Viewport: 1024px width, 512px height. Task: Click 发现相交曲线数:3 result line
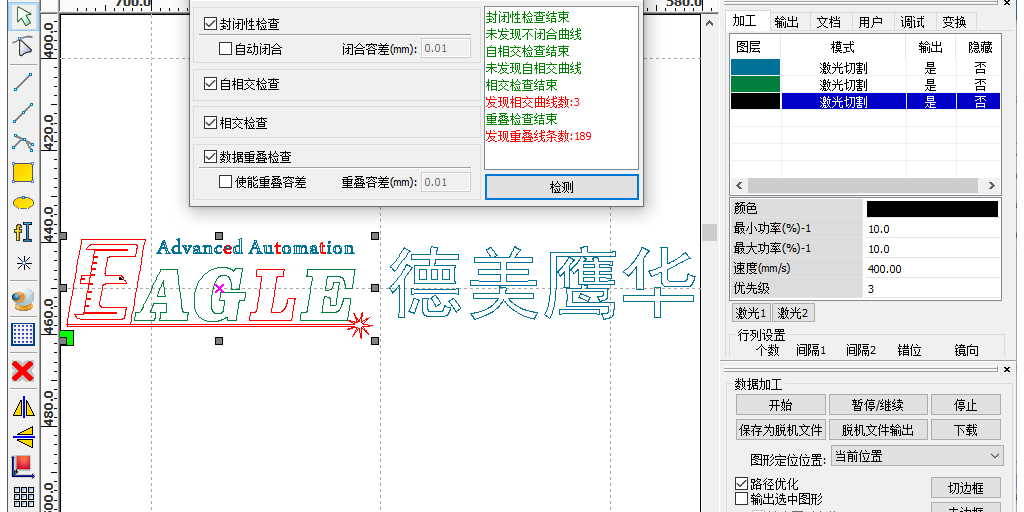(533, 102)
